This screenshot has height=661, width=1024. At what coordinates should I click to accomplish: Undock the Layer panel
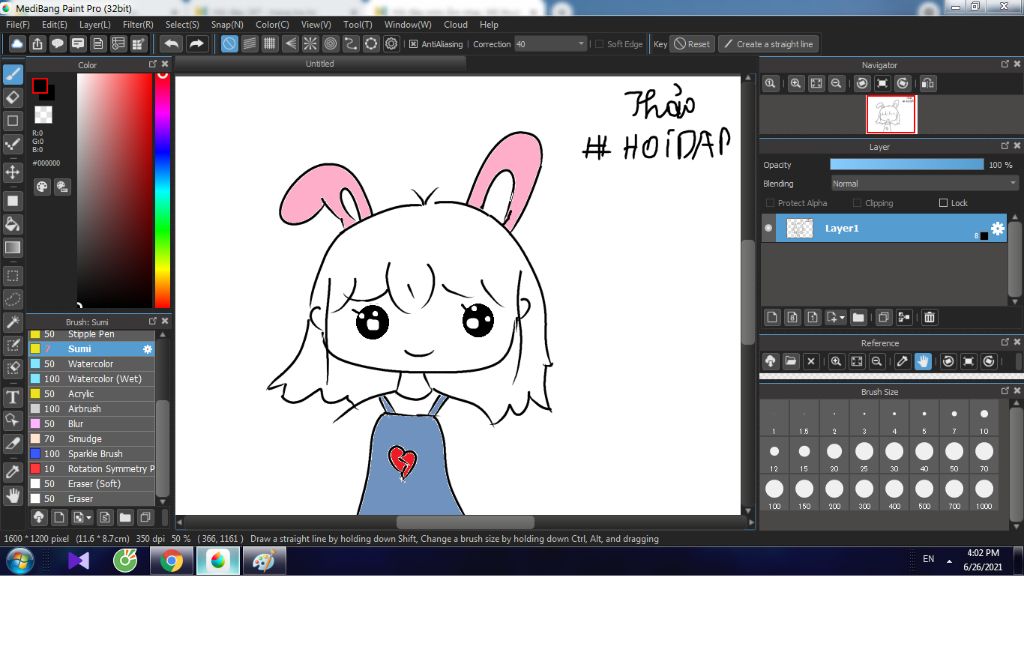(x=1005, y=146)
